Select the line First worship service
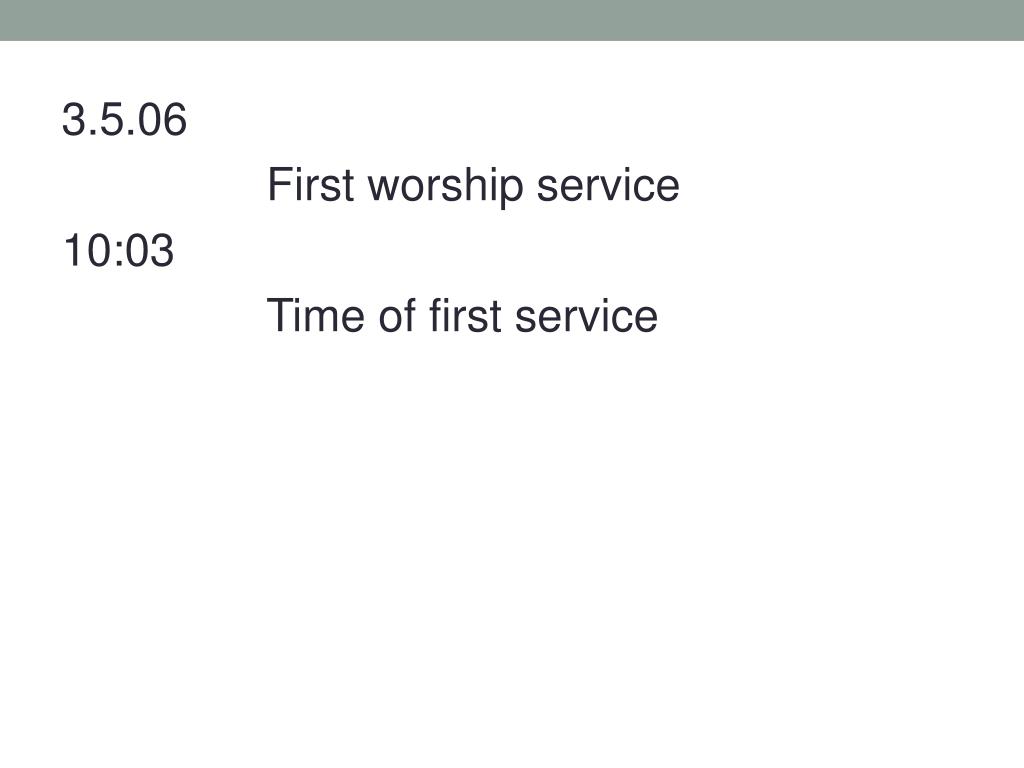1024x768 pixels. tap(473, 186)
